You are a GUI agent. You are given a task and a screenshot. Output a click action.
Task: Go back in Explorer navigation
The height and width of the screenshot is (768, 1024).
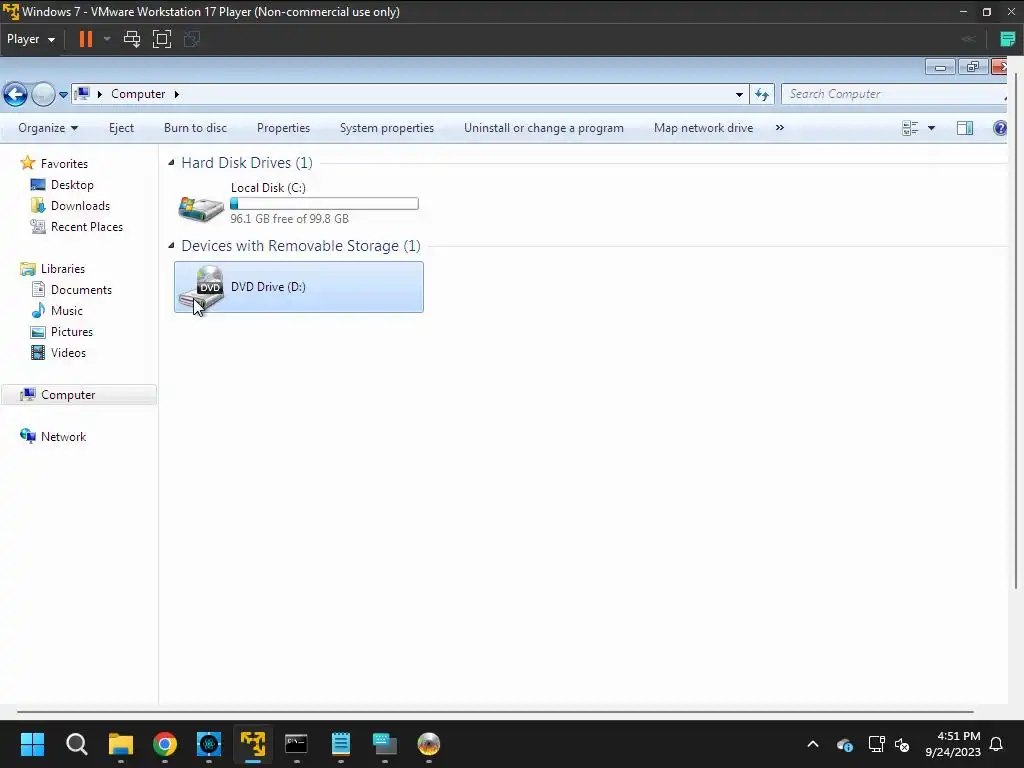tap(15, 95)
